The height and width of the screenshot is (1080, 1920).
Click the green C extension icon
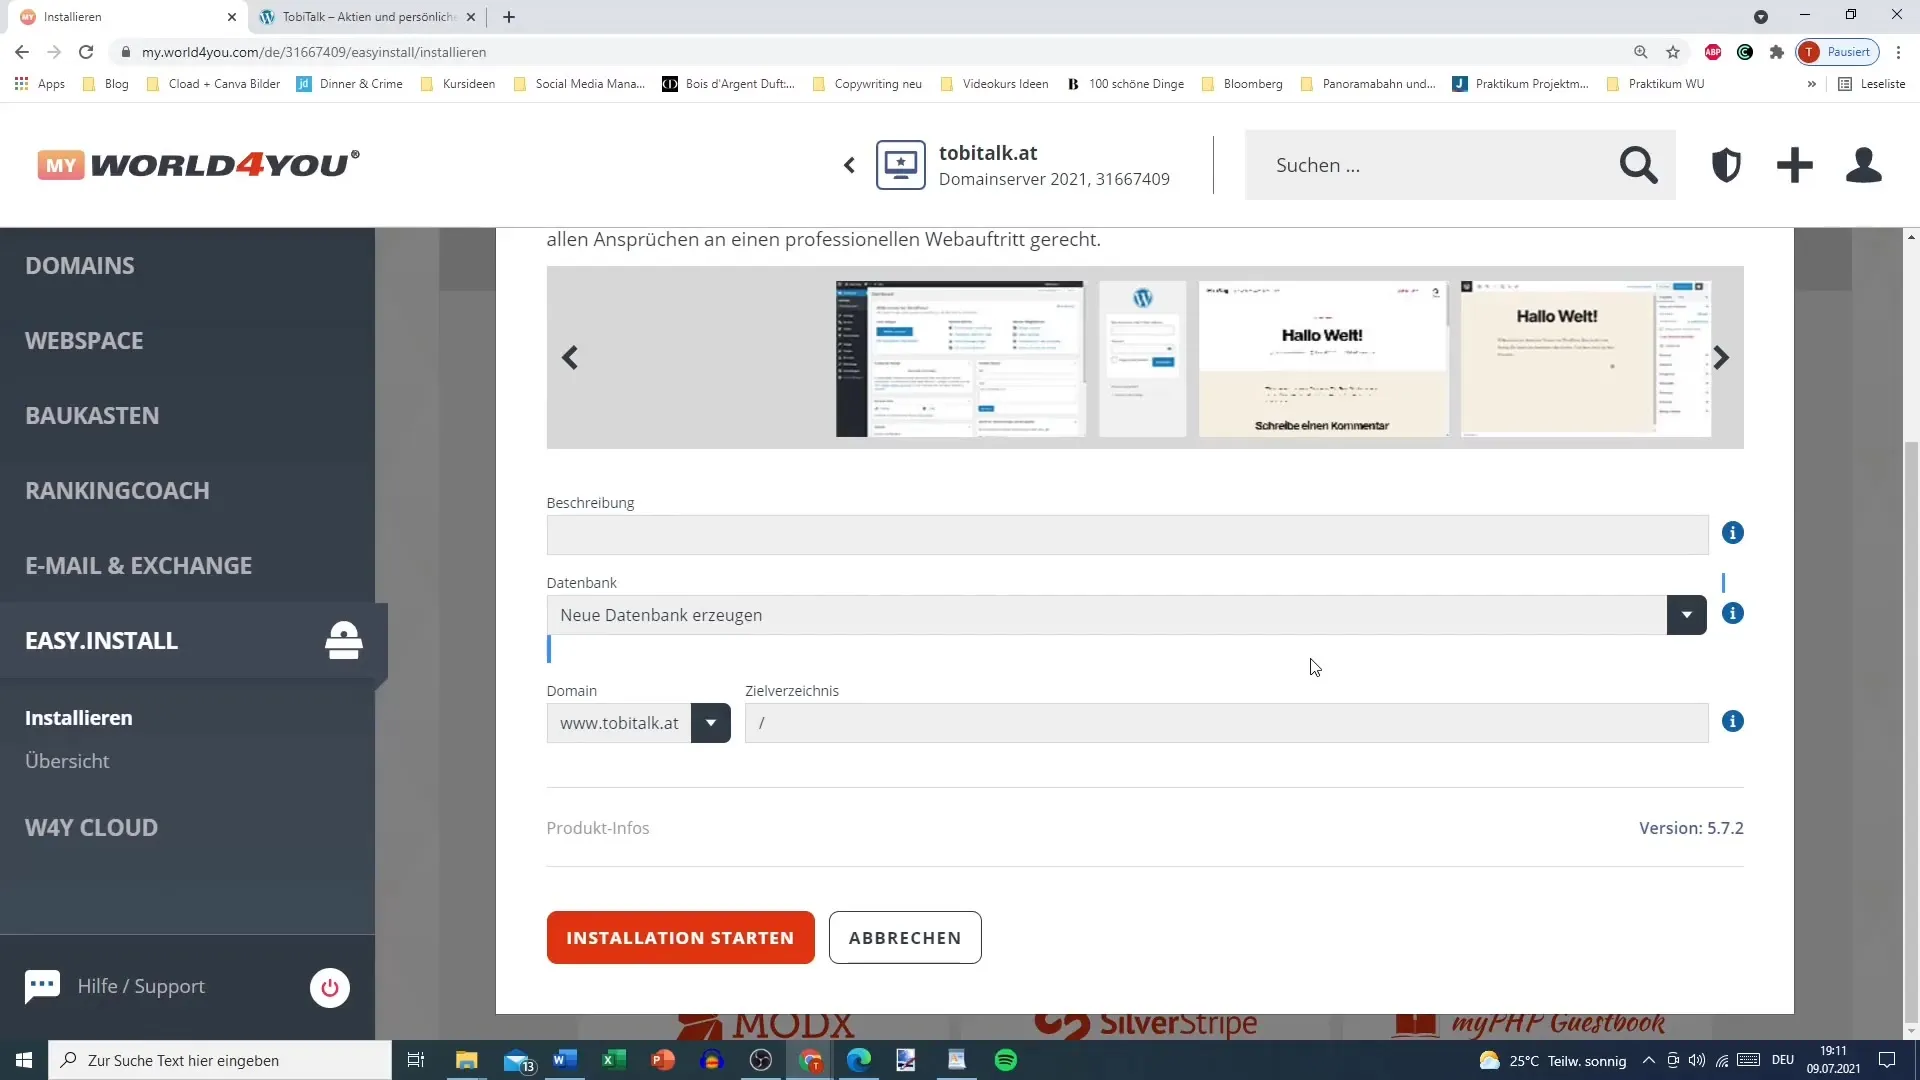[1745, 52]
